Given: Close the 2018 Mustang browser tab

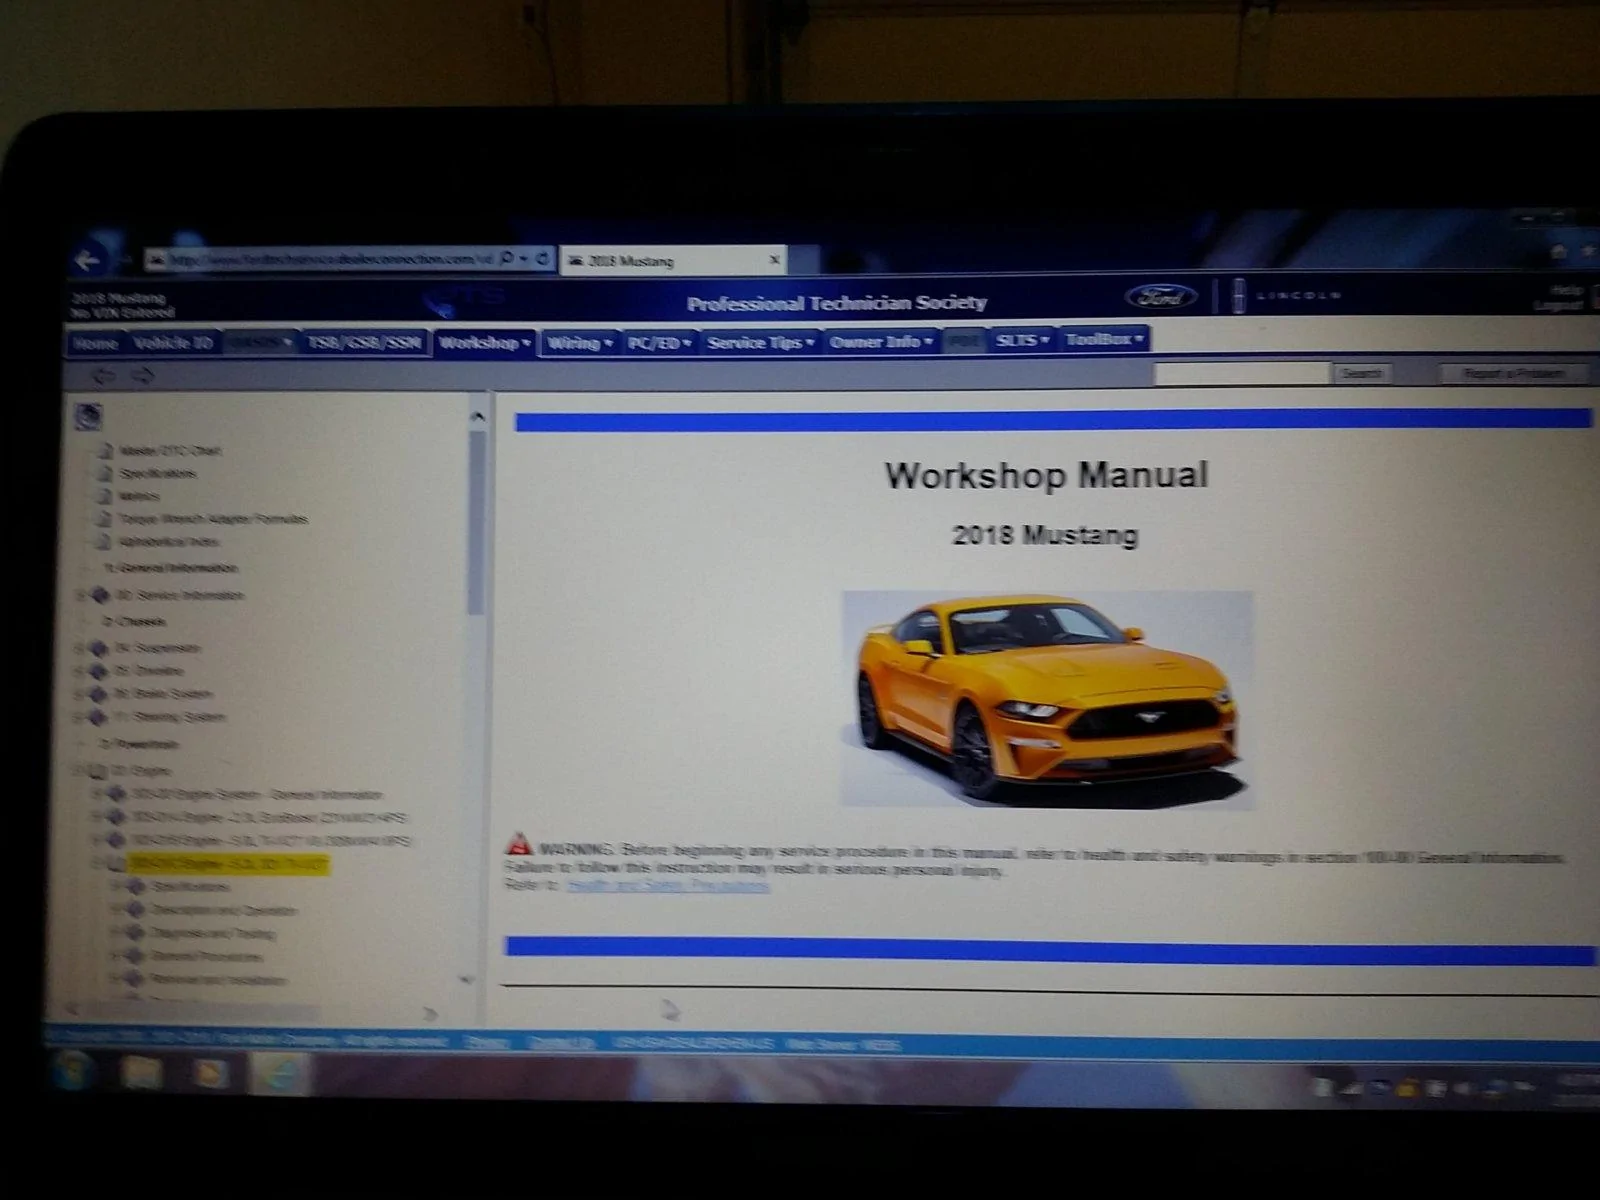Looking at the screenshot, I should 774,260.
